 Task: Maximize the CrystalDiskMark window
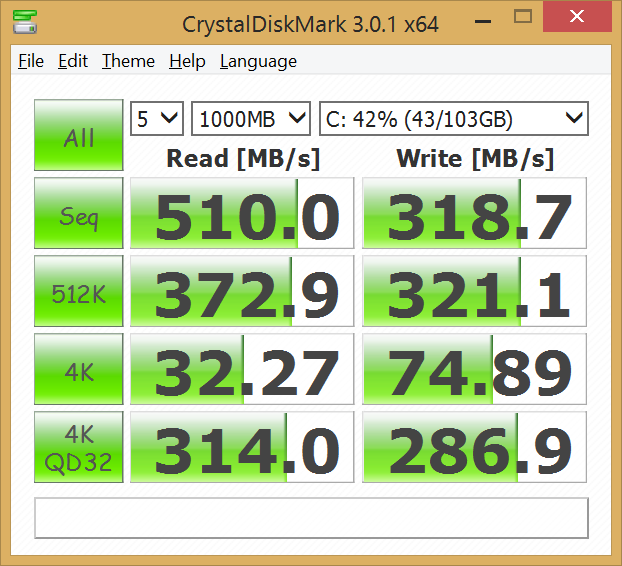pyautogui.click(x=523, y=17)
